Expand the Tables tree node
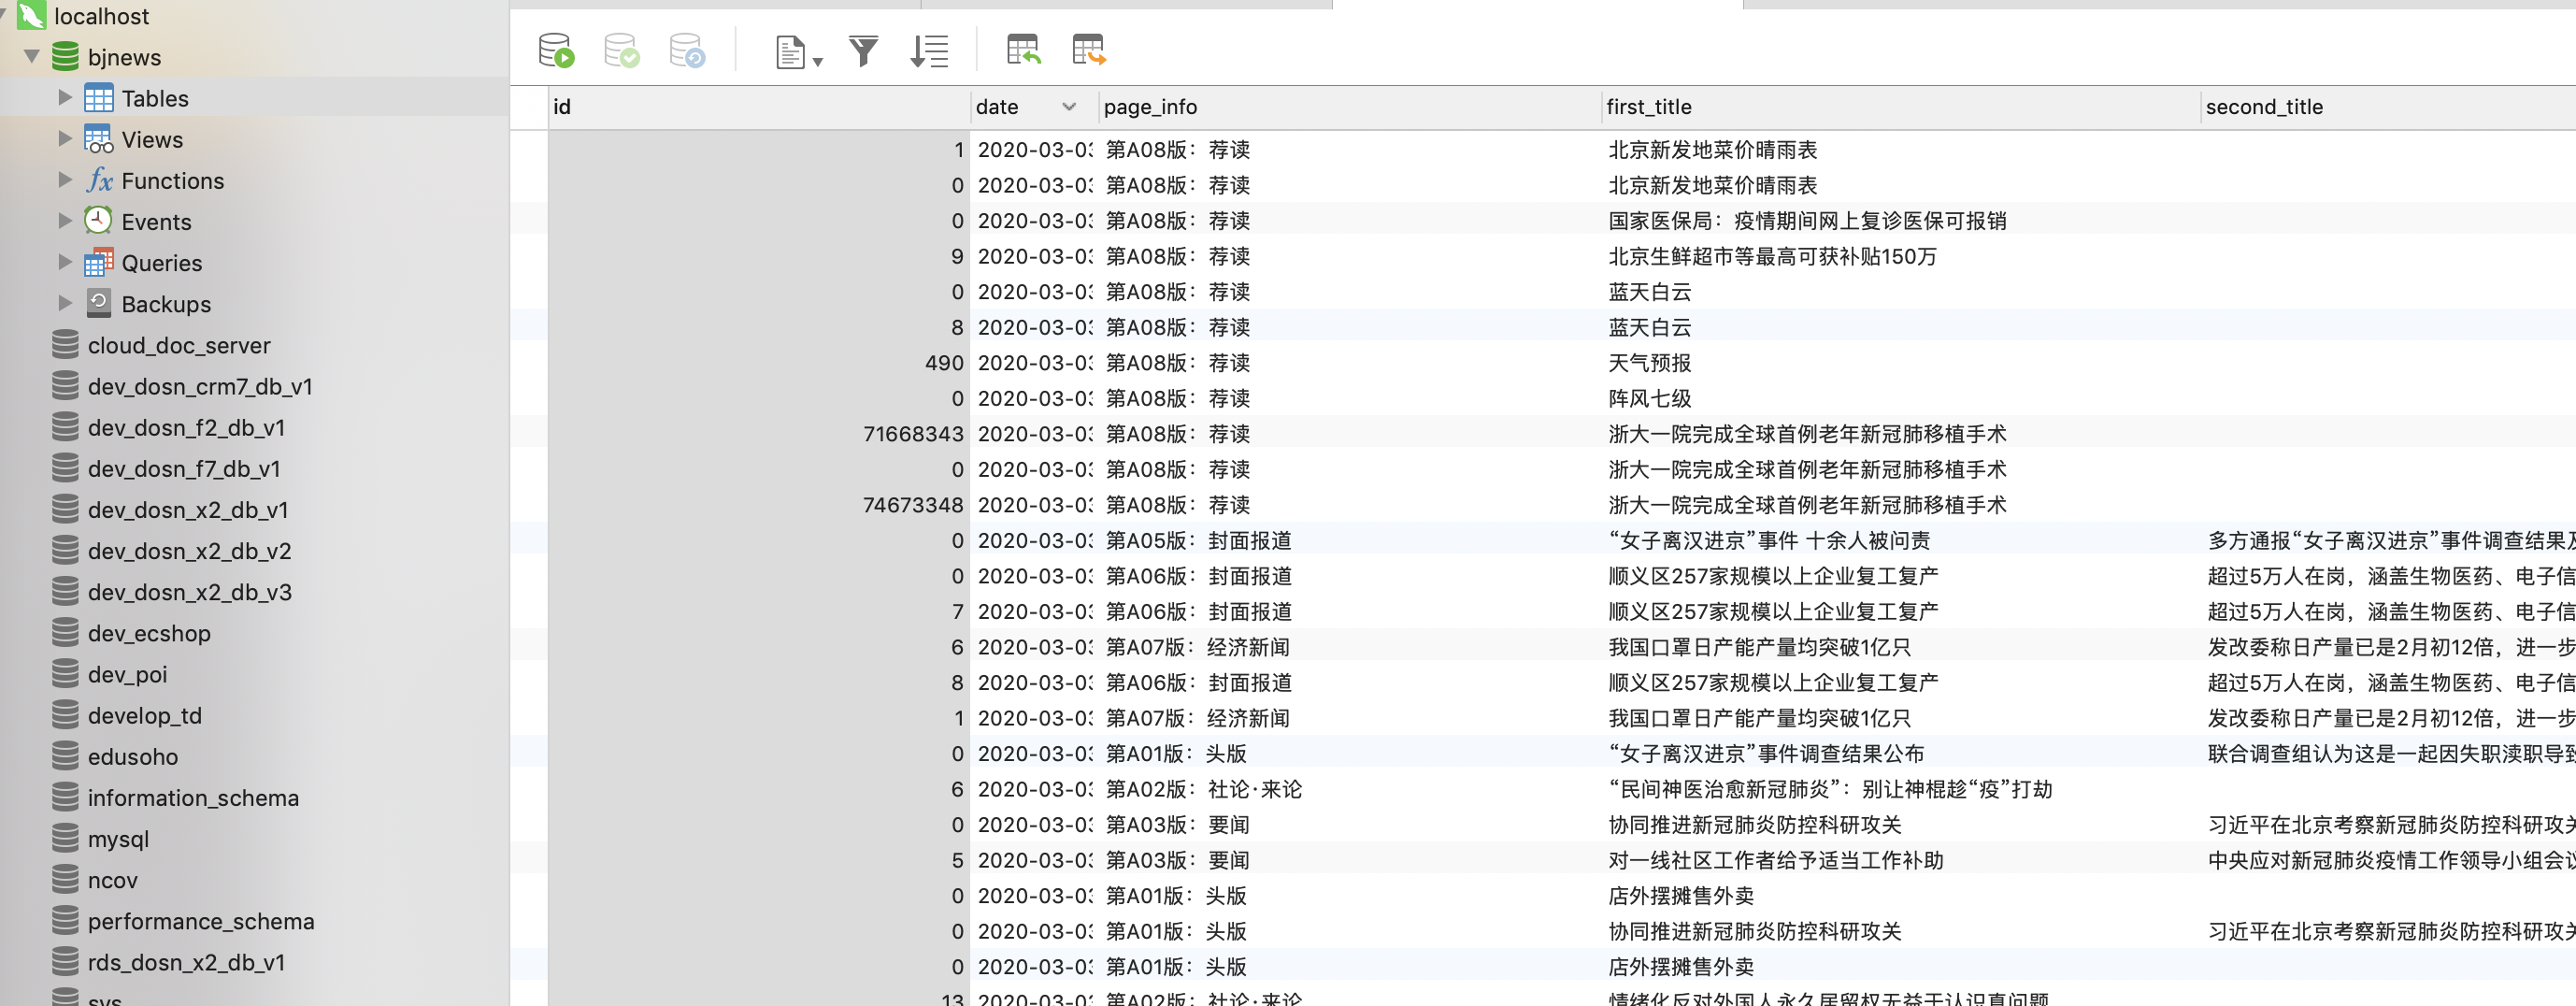The image size is (2576, 1006). pos(65,98)
